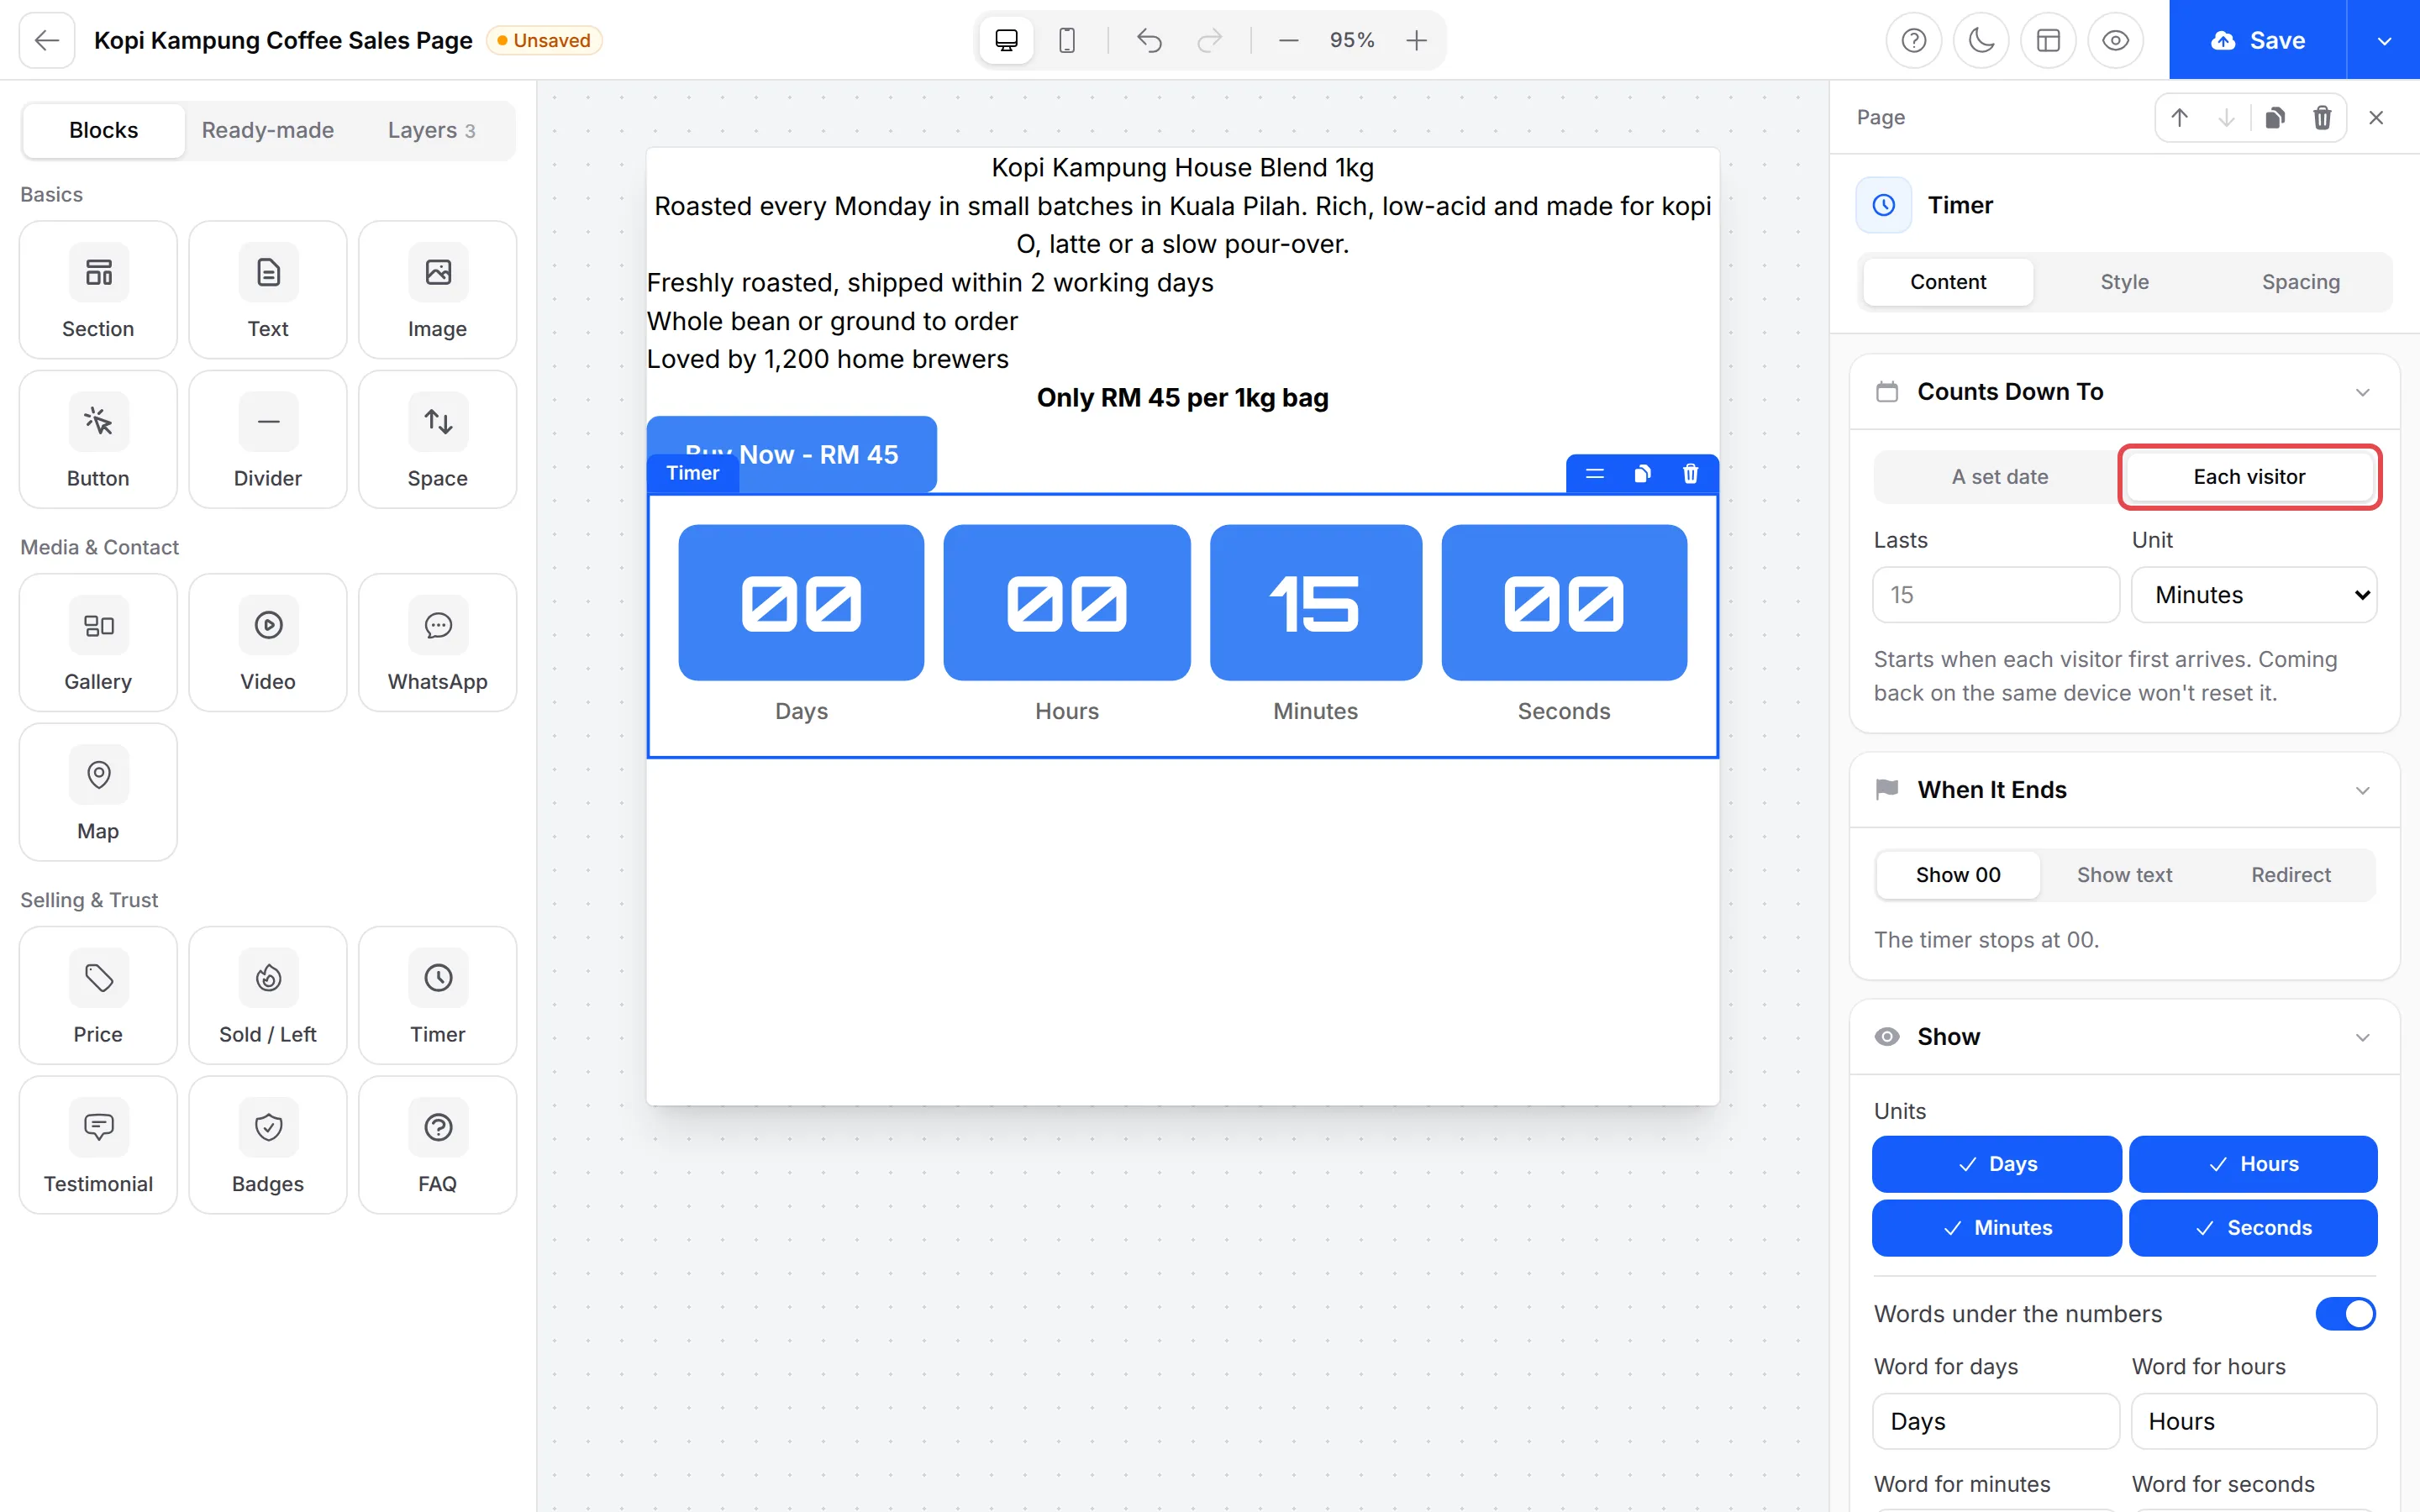Select A set date countdown option
Viewport: 2420px width, 1512px height.
click(1999, 477)
